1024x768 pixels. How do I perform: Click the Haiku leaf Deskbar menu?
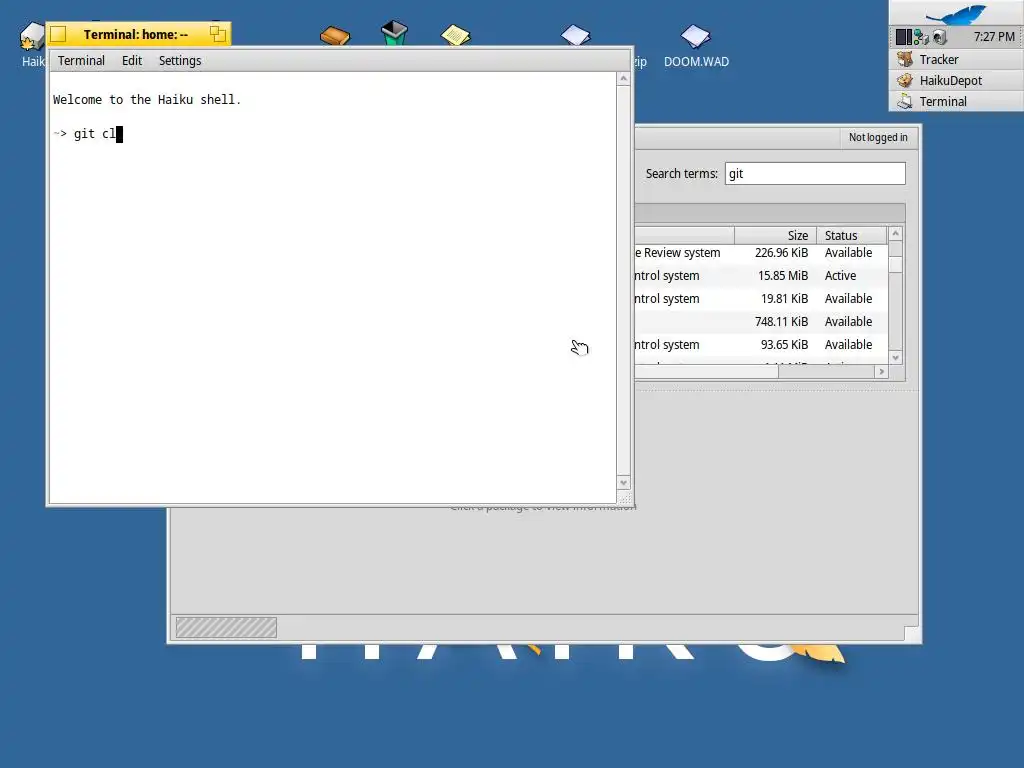click(956, 13)
